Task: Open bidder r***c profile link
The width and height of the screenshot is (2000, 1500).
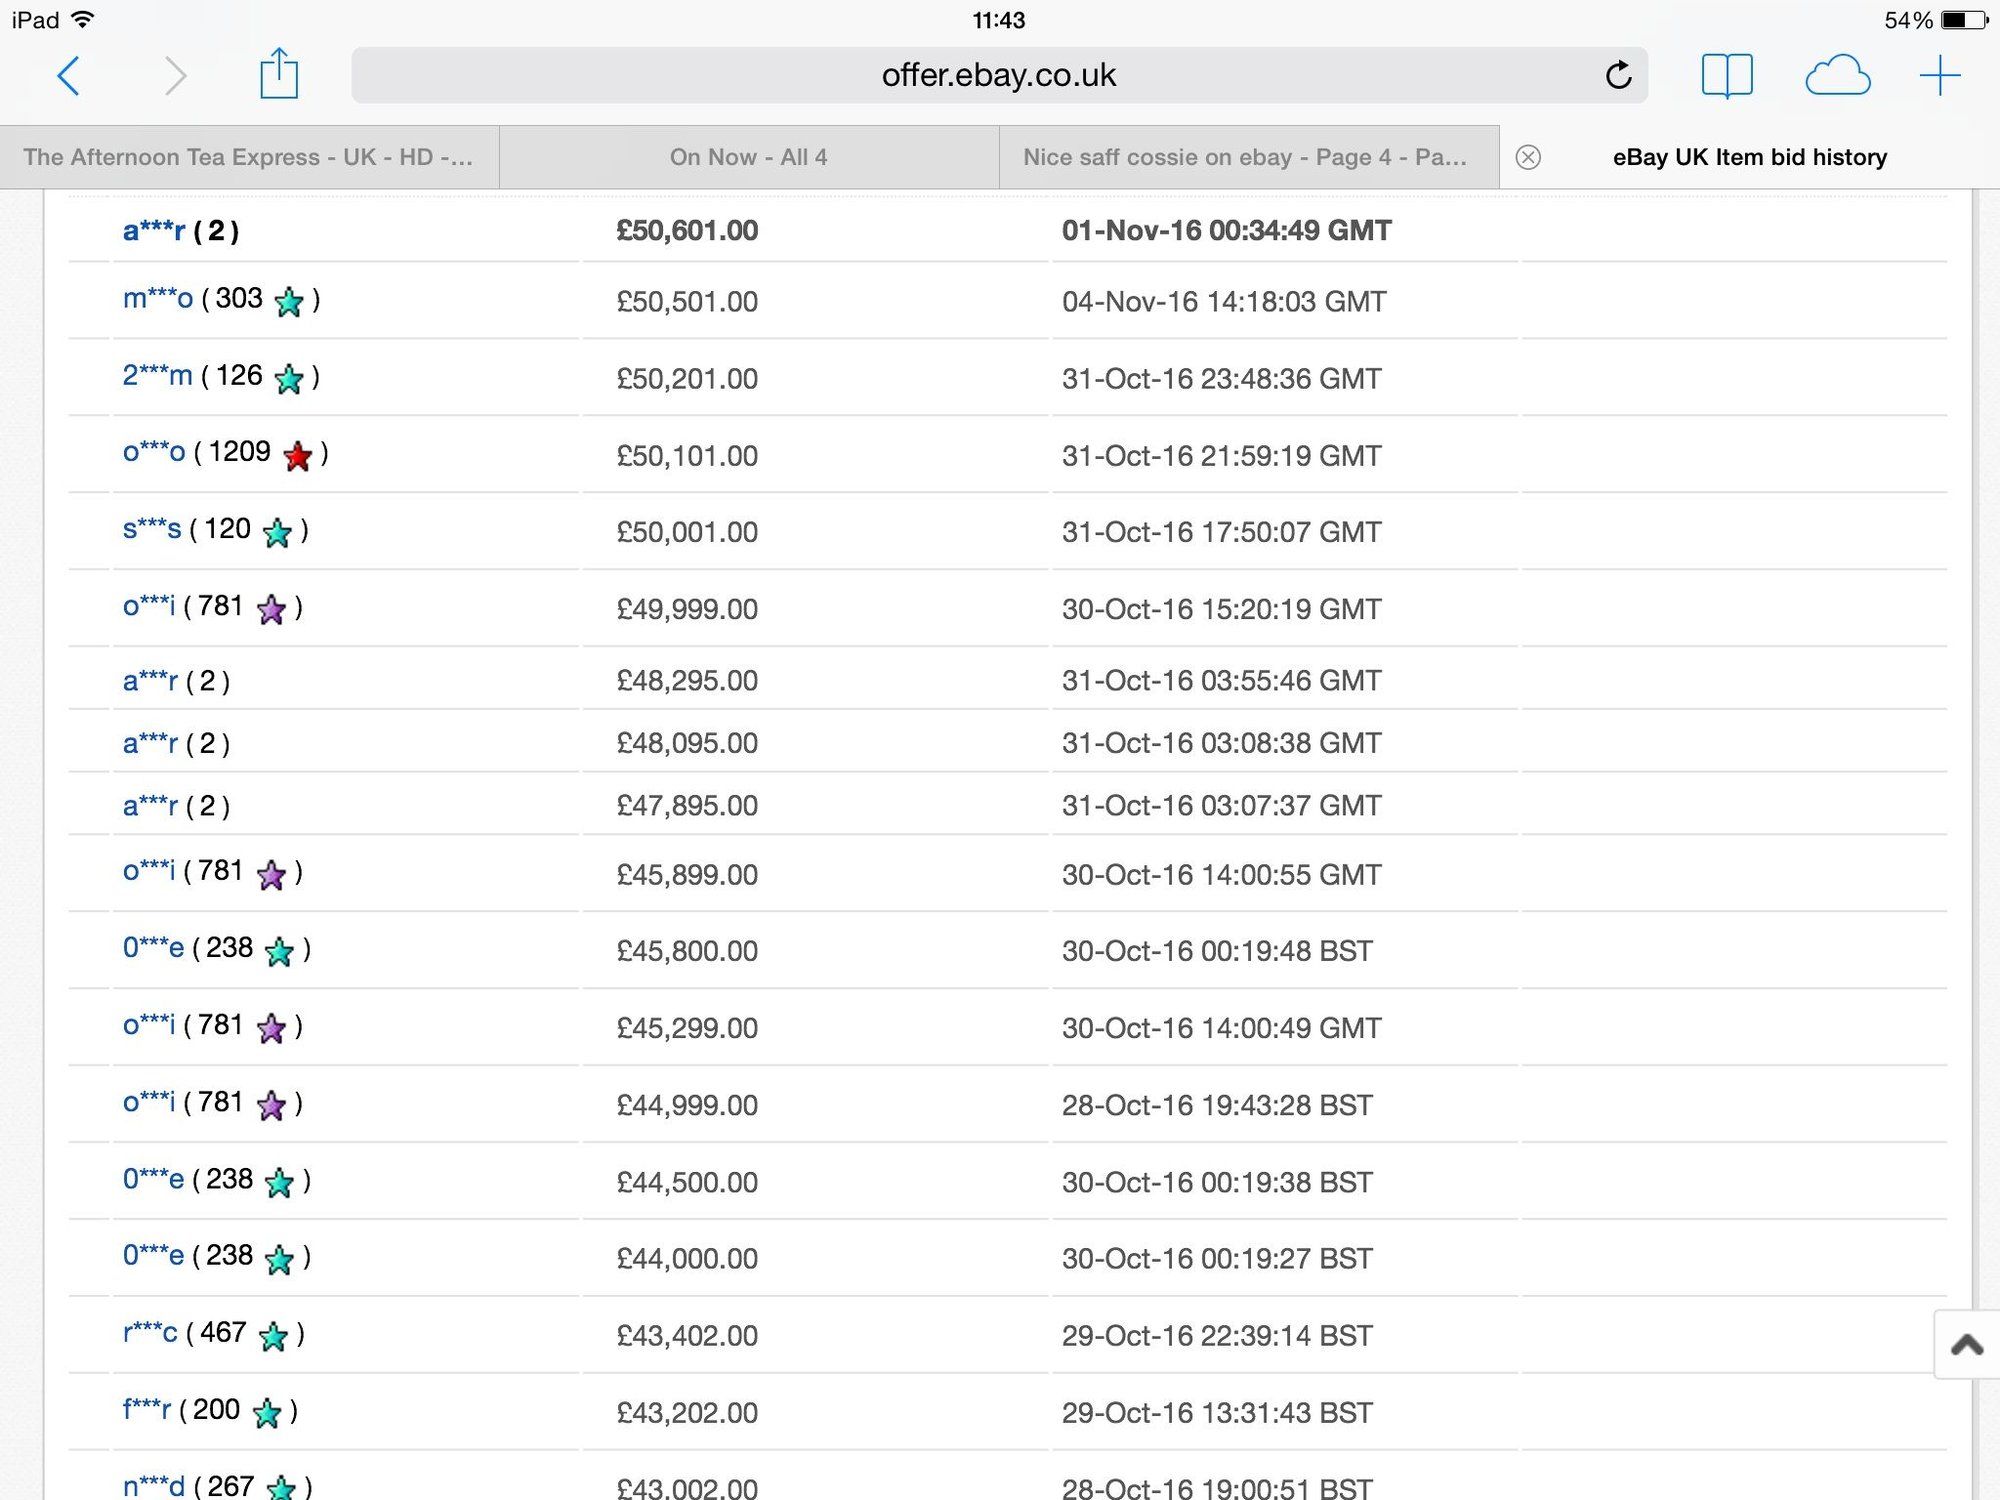Action: [x=150, y=1333]
